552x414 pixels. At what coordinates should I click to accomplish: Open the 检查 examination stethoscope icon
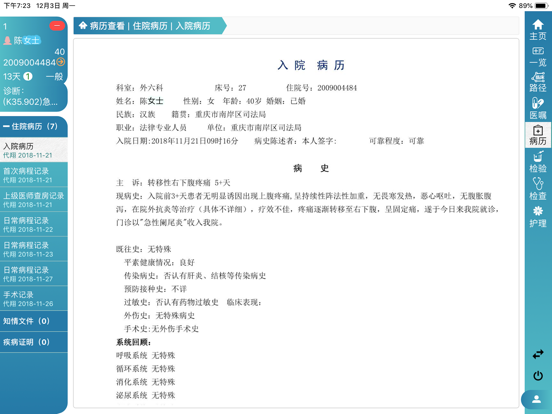[x=538, y=189]
